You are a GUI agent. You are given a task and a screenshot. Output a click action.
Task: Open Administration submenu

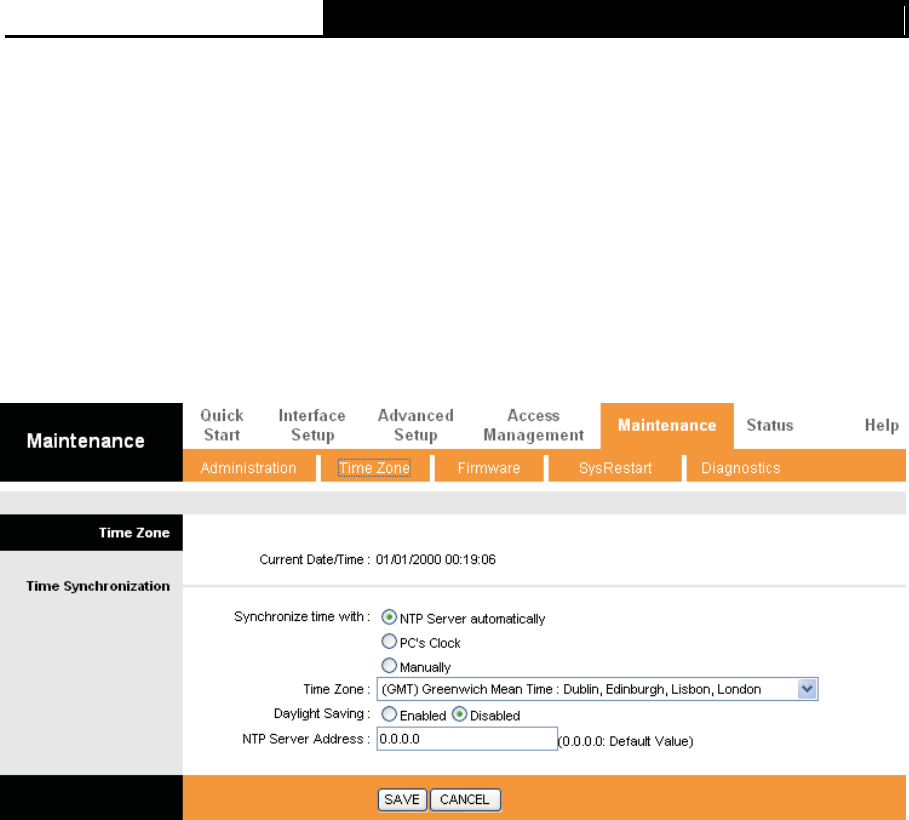click(248, 468)
